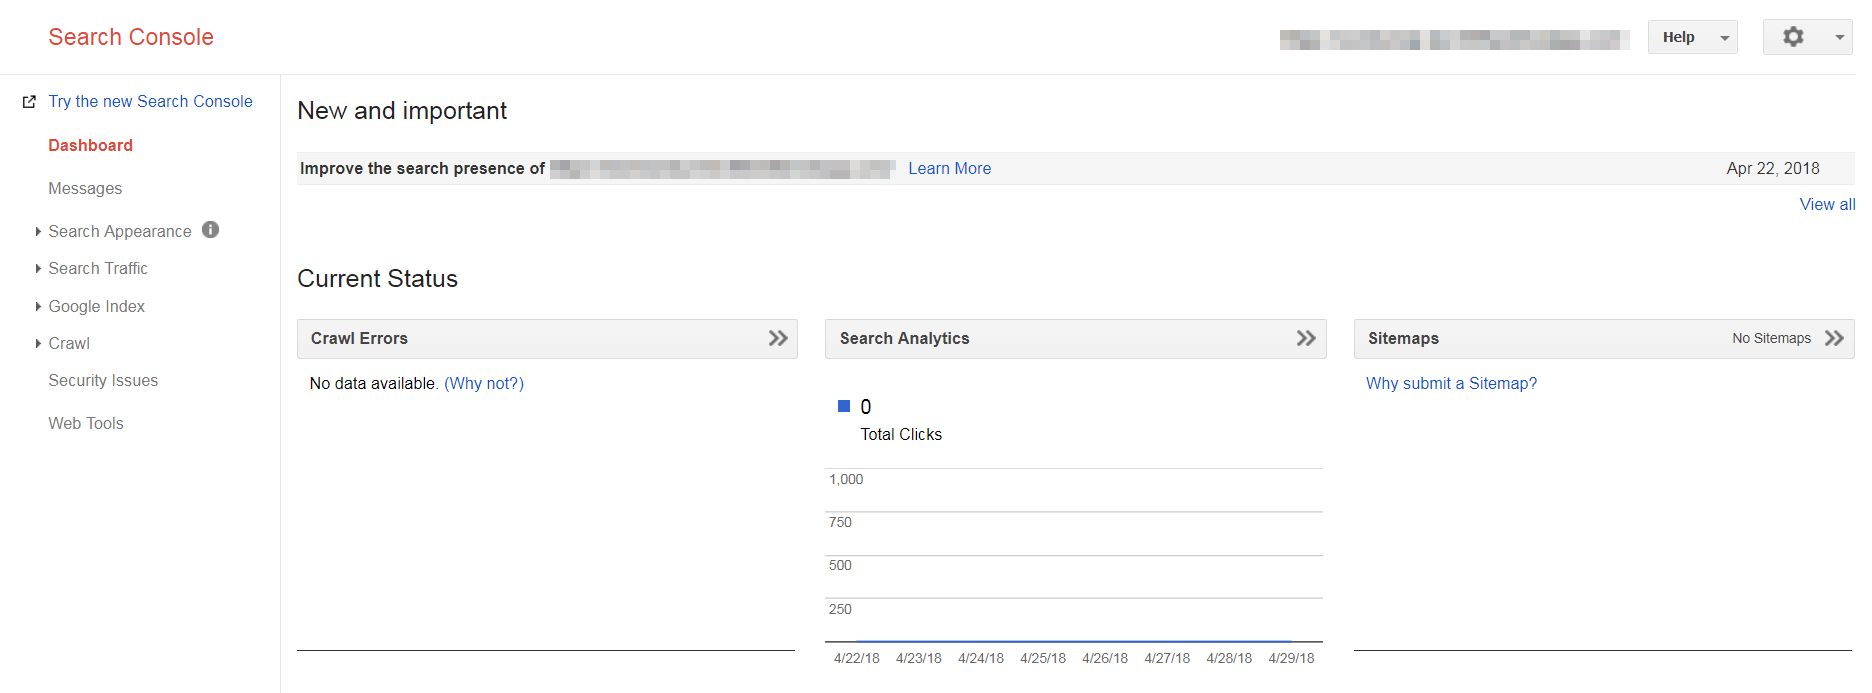
Task: Open Security Issues page
Action: (x=103, y=380)
